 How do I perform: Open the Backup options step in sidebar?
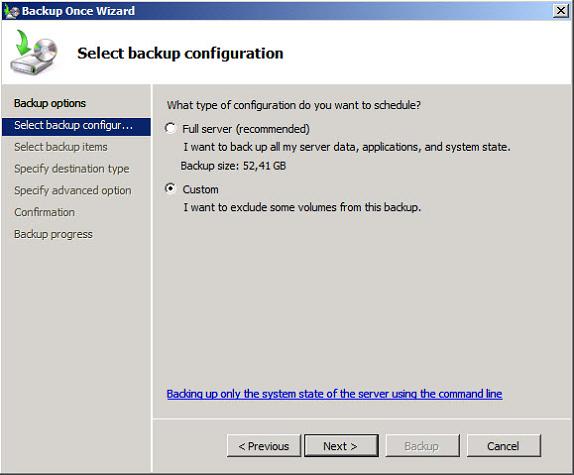(x=50, y=103)
